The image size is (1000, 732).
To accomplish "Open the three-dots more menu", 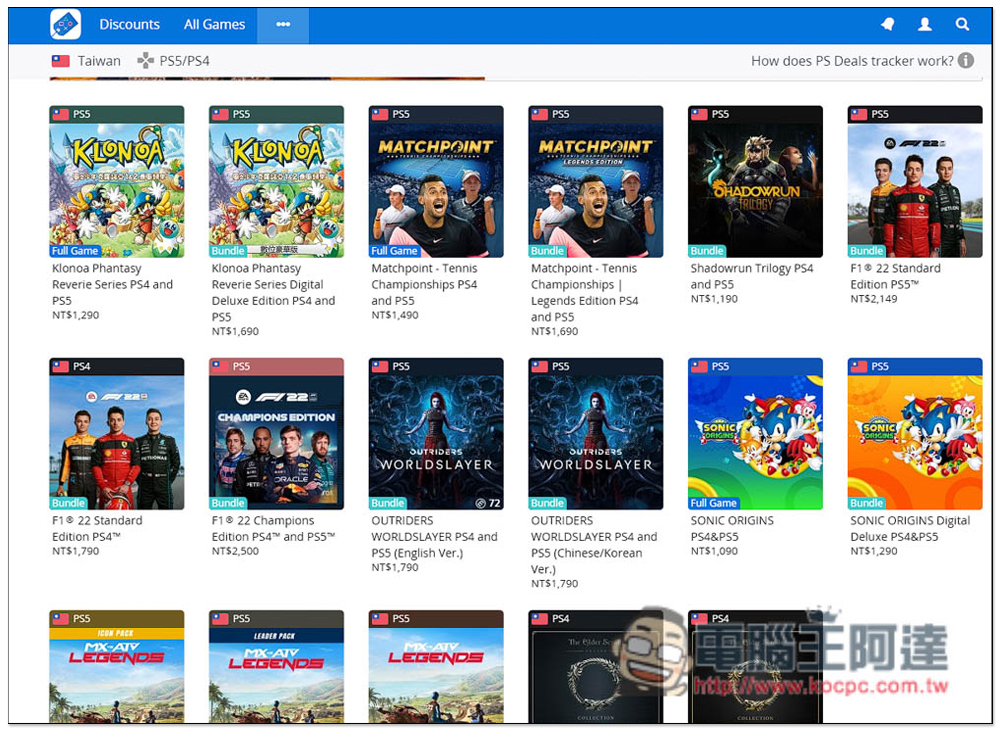I will click(283, 25).
